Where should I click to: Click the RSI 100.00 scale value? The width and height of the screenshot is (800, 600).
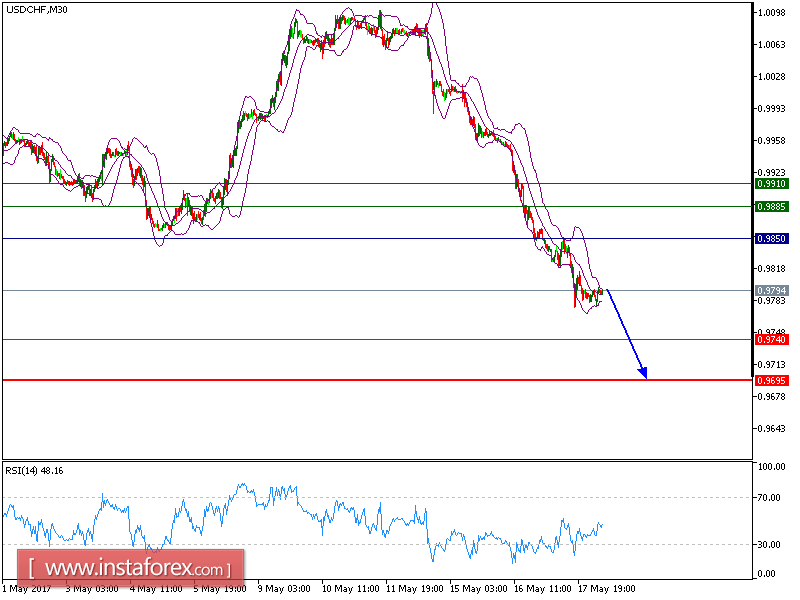tap(772, 467)
